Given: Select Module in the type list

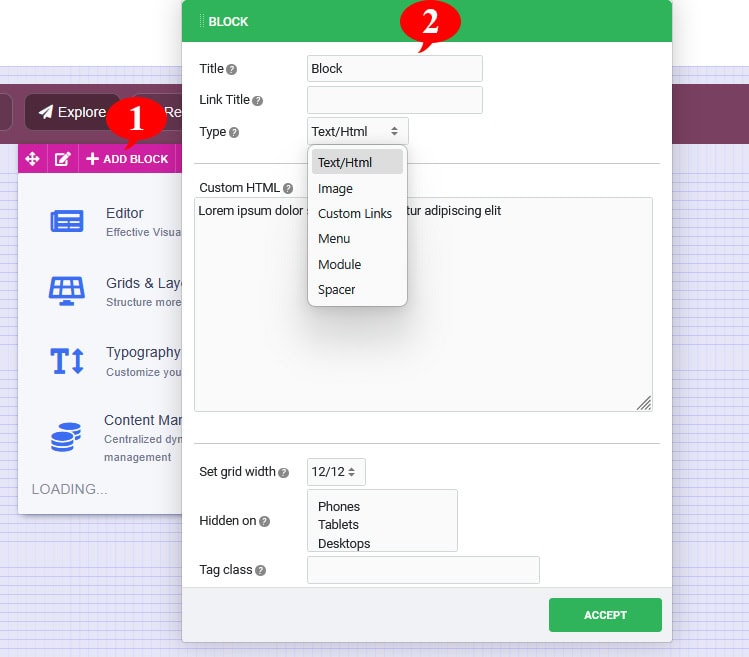Looking at the screenshot, I should [357, 264].
